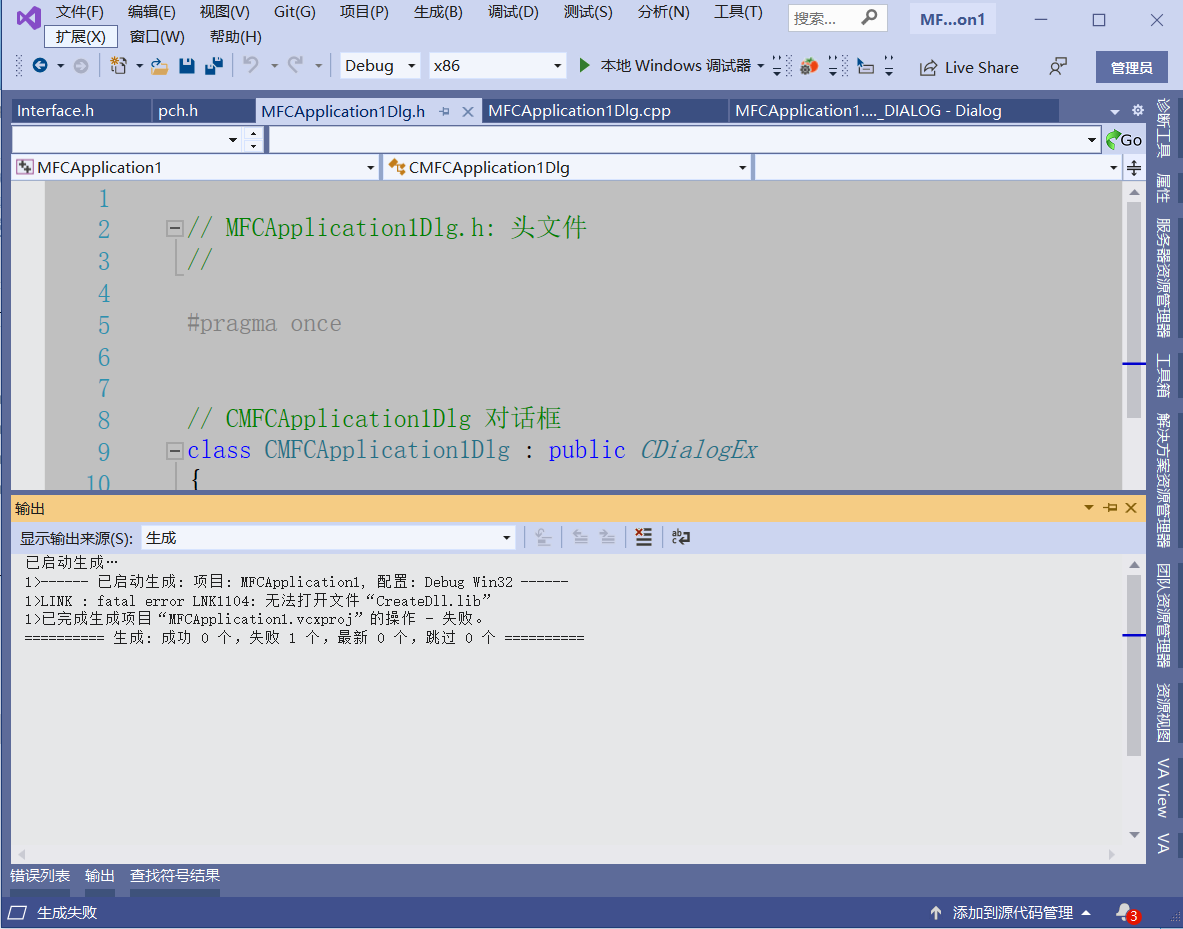Start debugging with the green play icon
1183x929 pixels.
(584, 66)
